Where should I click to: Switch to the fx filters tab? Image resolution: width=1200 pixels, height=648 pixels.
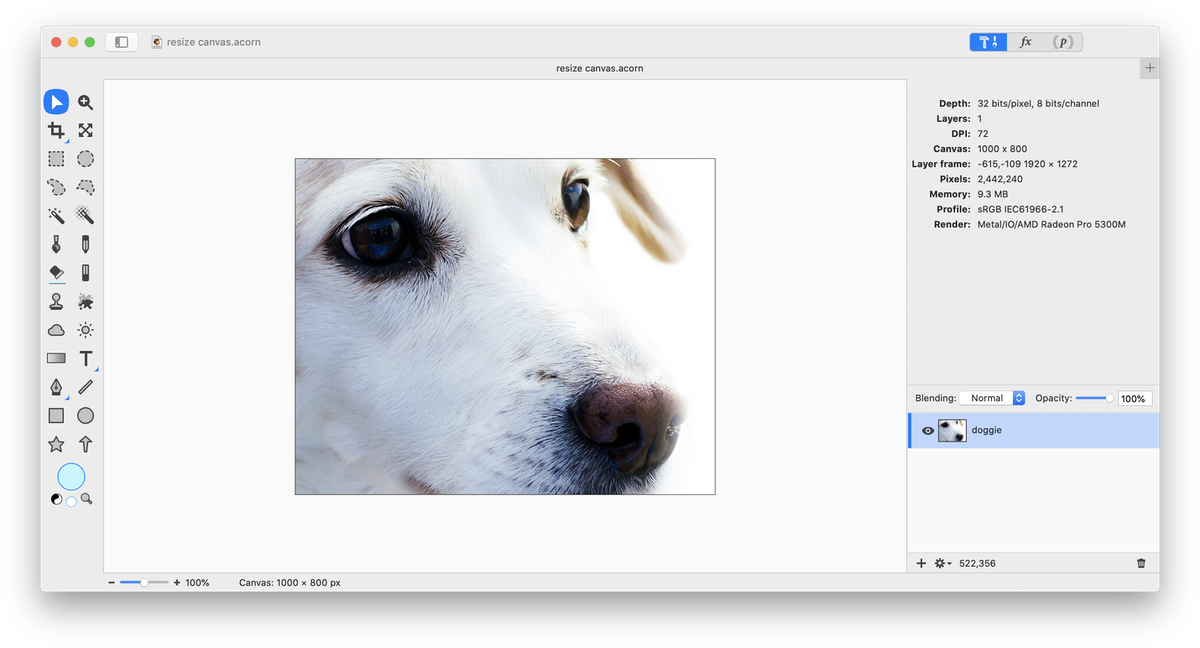(x=1025, y=42)
